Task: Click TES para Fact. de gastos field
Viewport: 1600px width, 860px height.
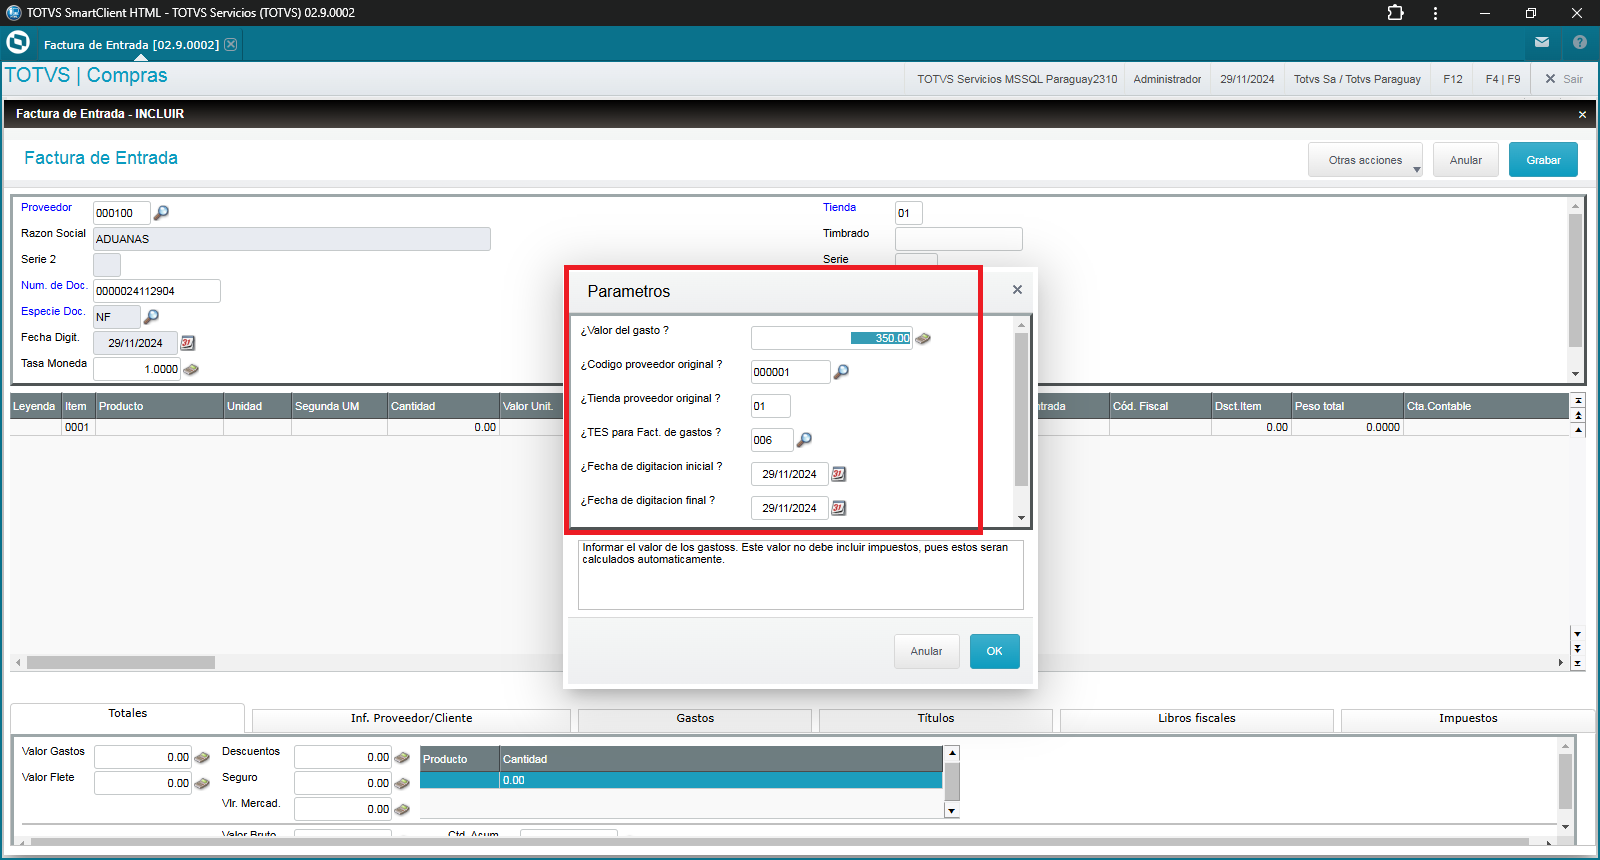Action: coord(772,440)
